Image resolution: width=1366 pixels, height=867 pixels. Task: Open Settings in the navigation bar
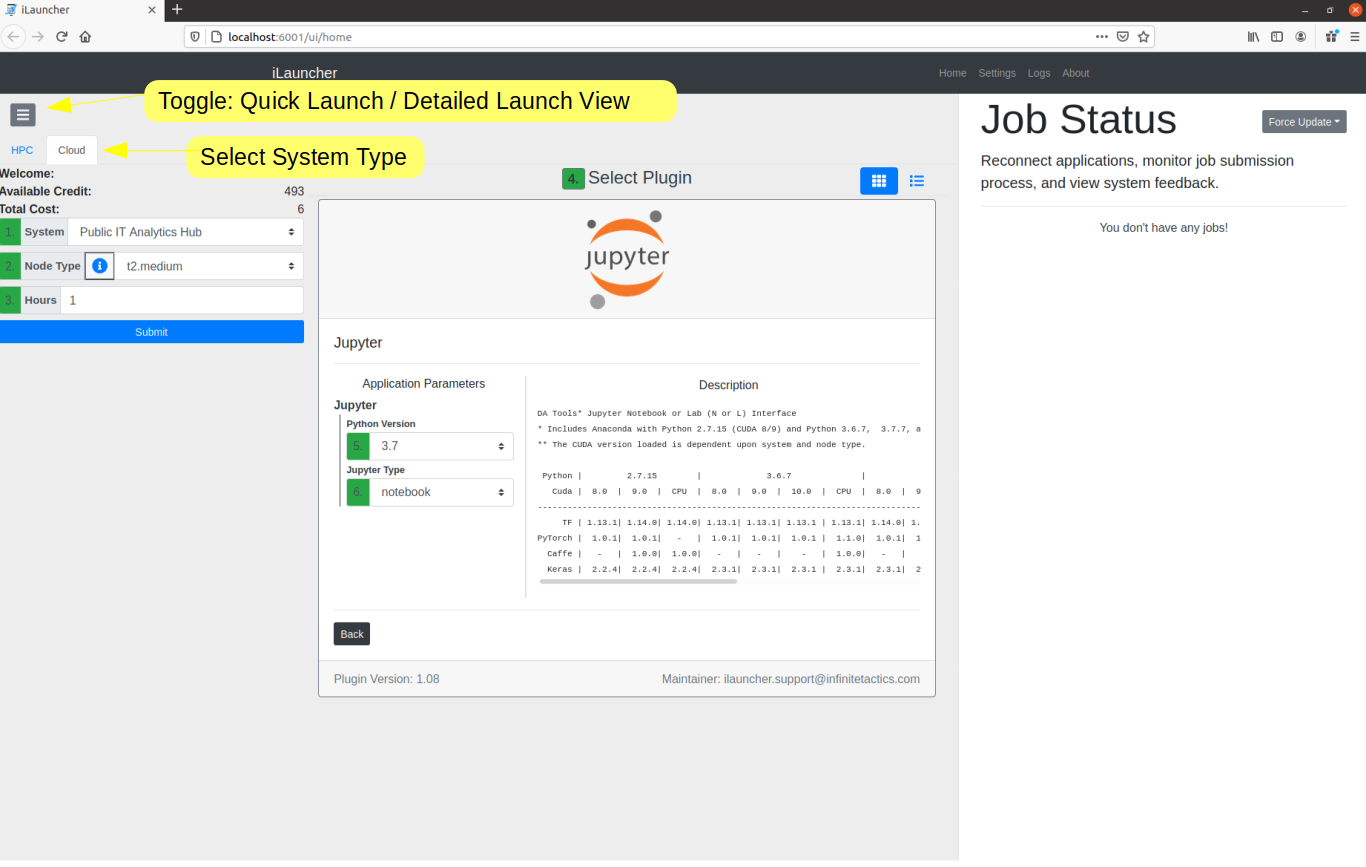(x=997, y=73)
